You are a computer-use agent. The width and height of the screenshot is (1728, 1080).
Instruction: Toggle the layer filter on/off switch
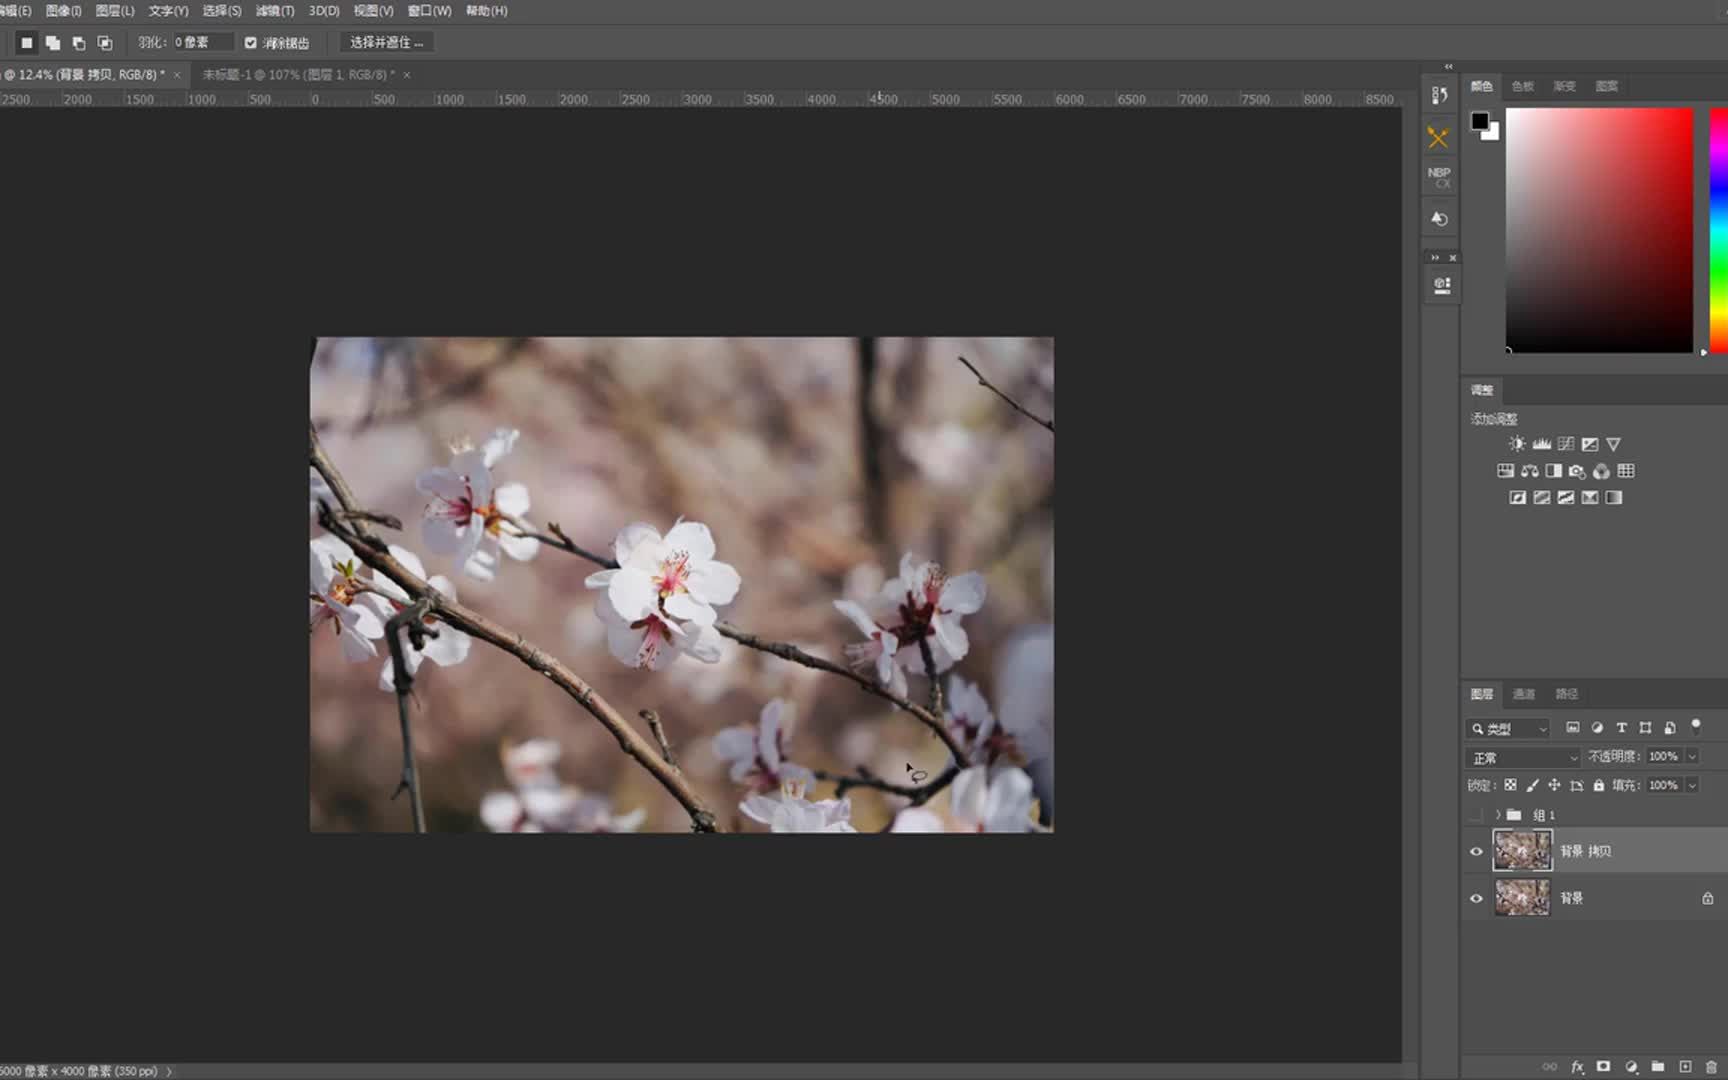1696,726
